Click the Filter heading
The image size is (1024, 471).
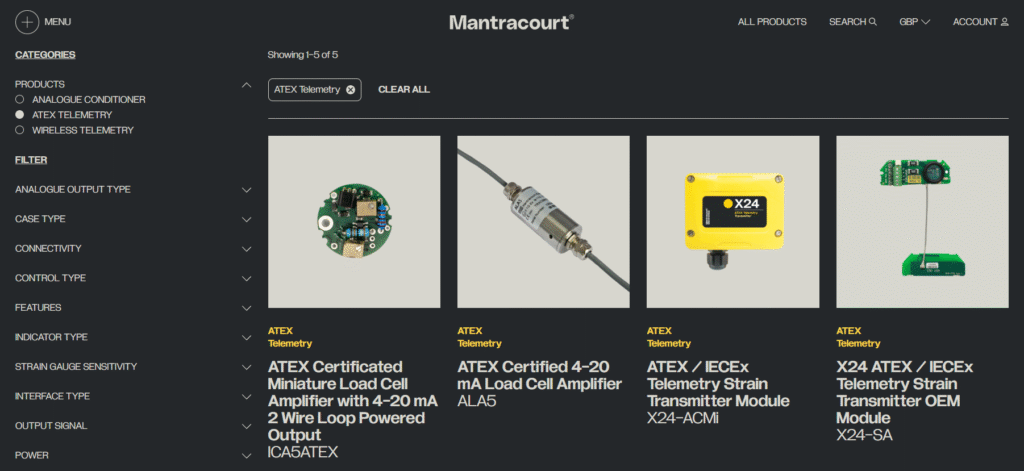coord(31,160)
